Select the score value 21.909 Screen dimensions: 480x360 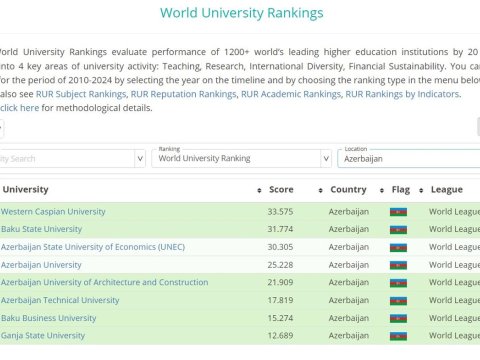280,282
